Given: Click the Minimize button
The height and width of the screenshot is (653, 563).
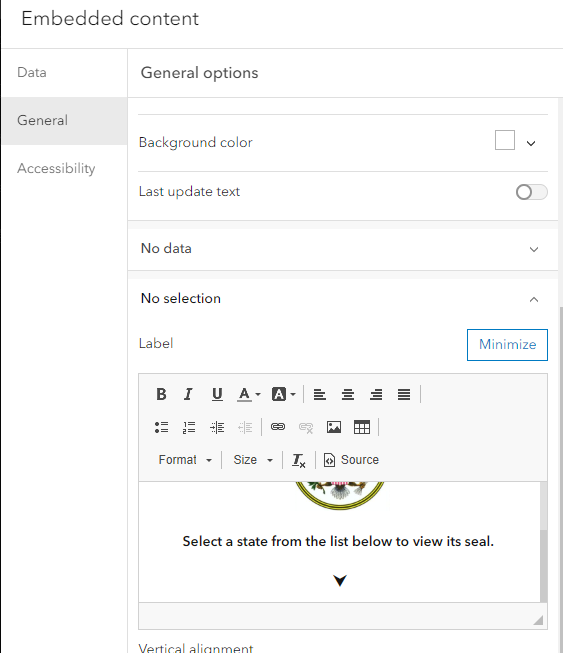Looking at the screenshot, I should pyautogui.click(x=507, y=345).
